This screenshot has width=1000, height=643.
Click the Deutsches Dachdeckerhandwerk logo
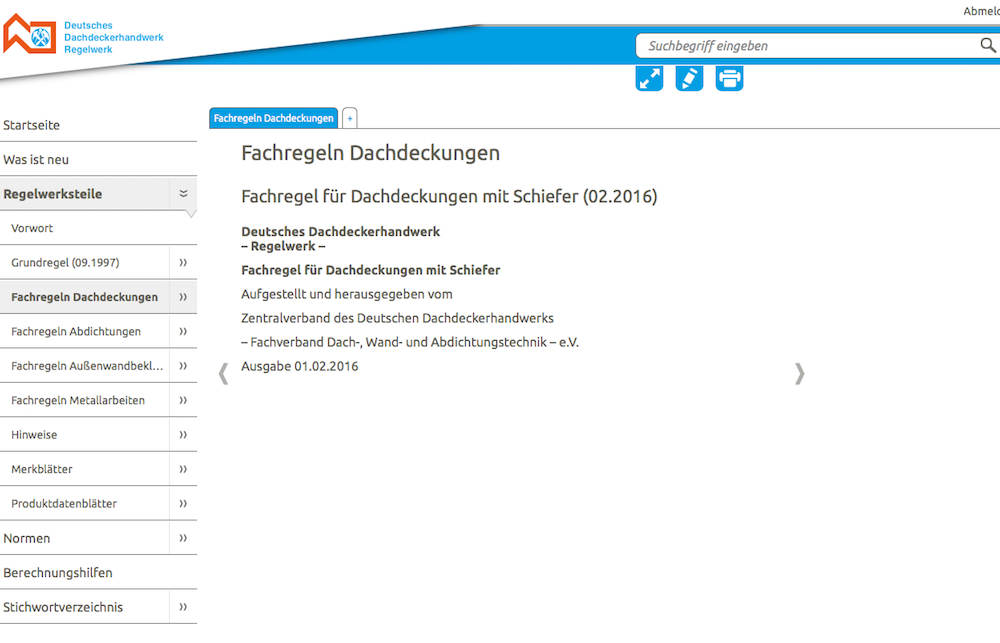pos(83,35)
